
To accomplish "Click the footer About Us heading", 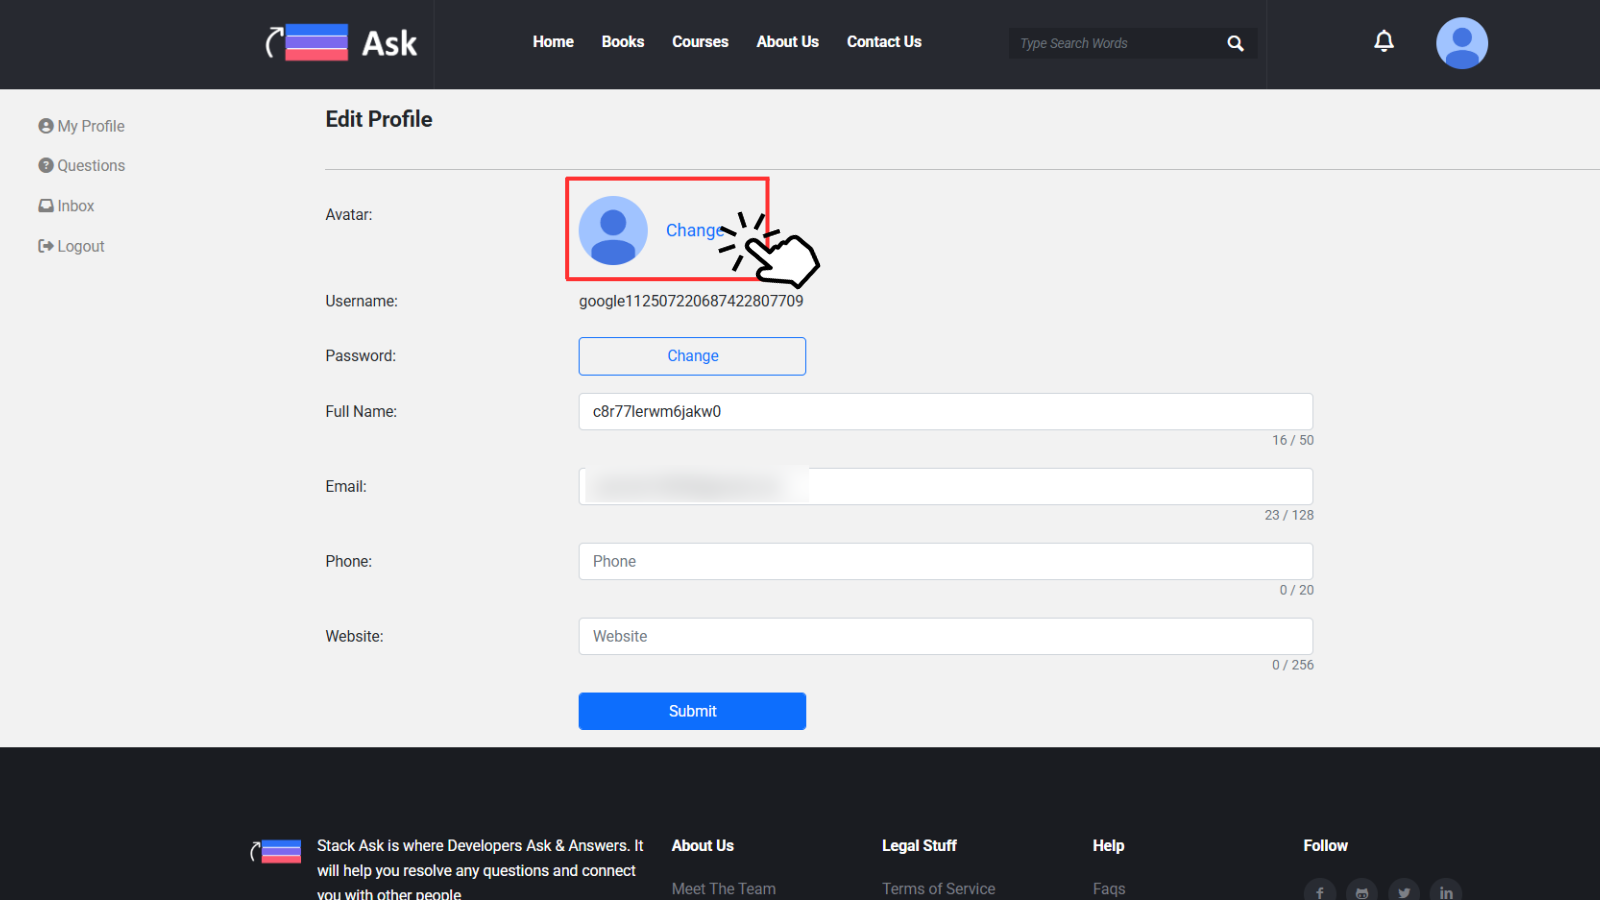I will [703, 846].
